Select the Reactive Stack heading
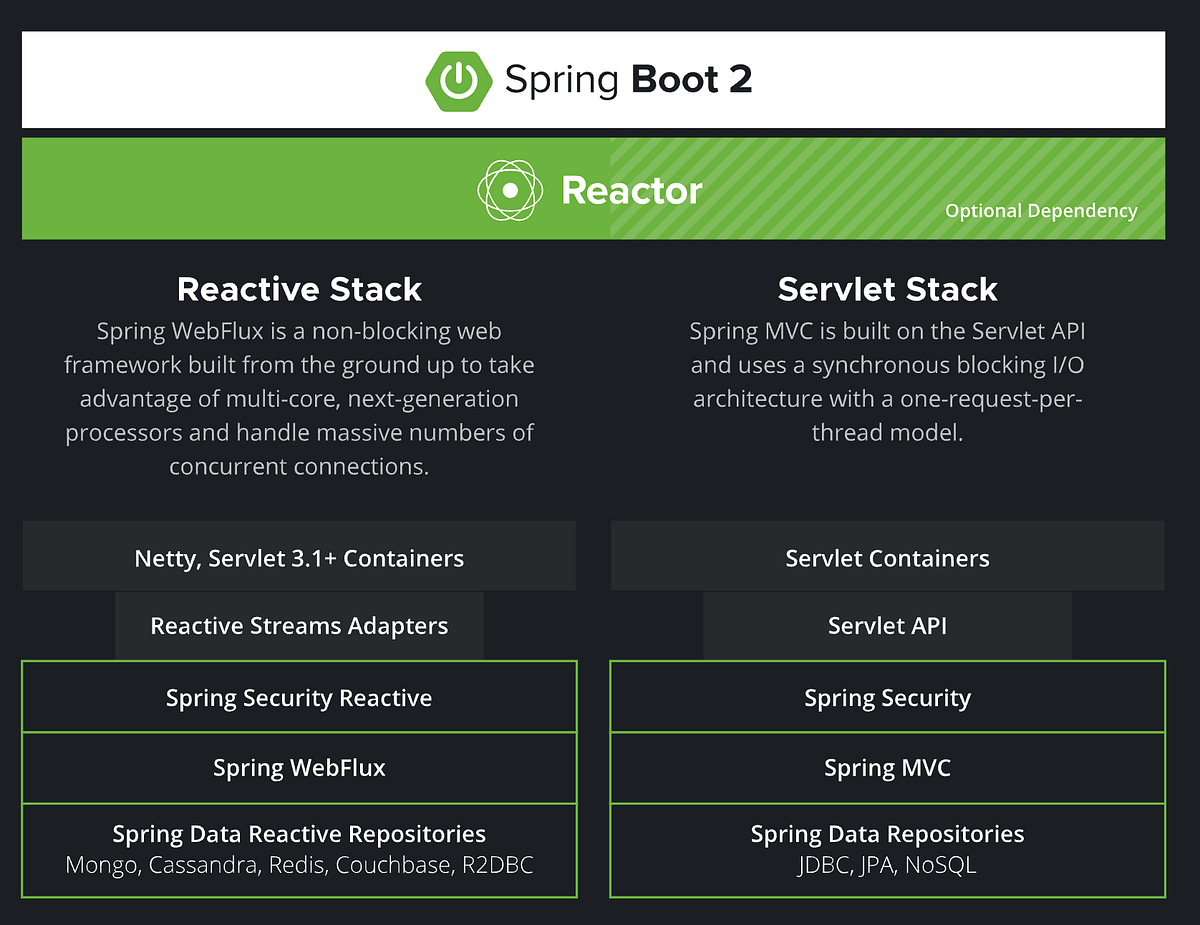 [298, 289]
